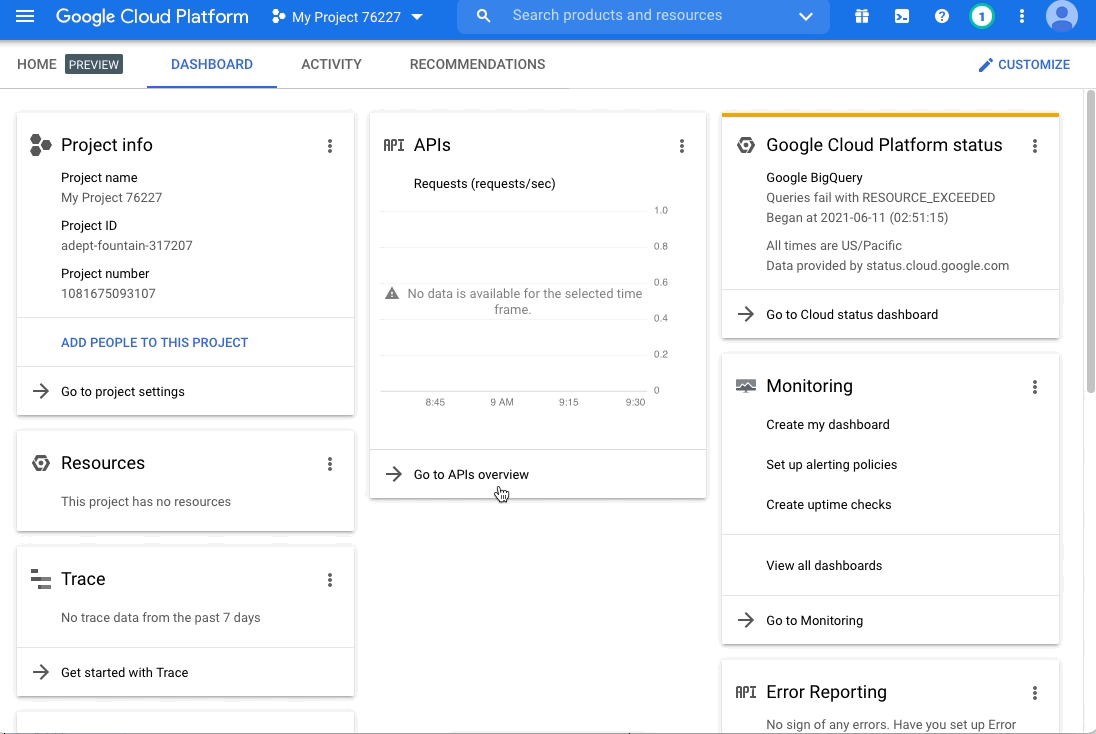Viewport: 1096px width, 734px height.
Task: Click Set up alerting policies
Action: pyautogui.click(x=831, y=464)
